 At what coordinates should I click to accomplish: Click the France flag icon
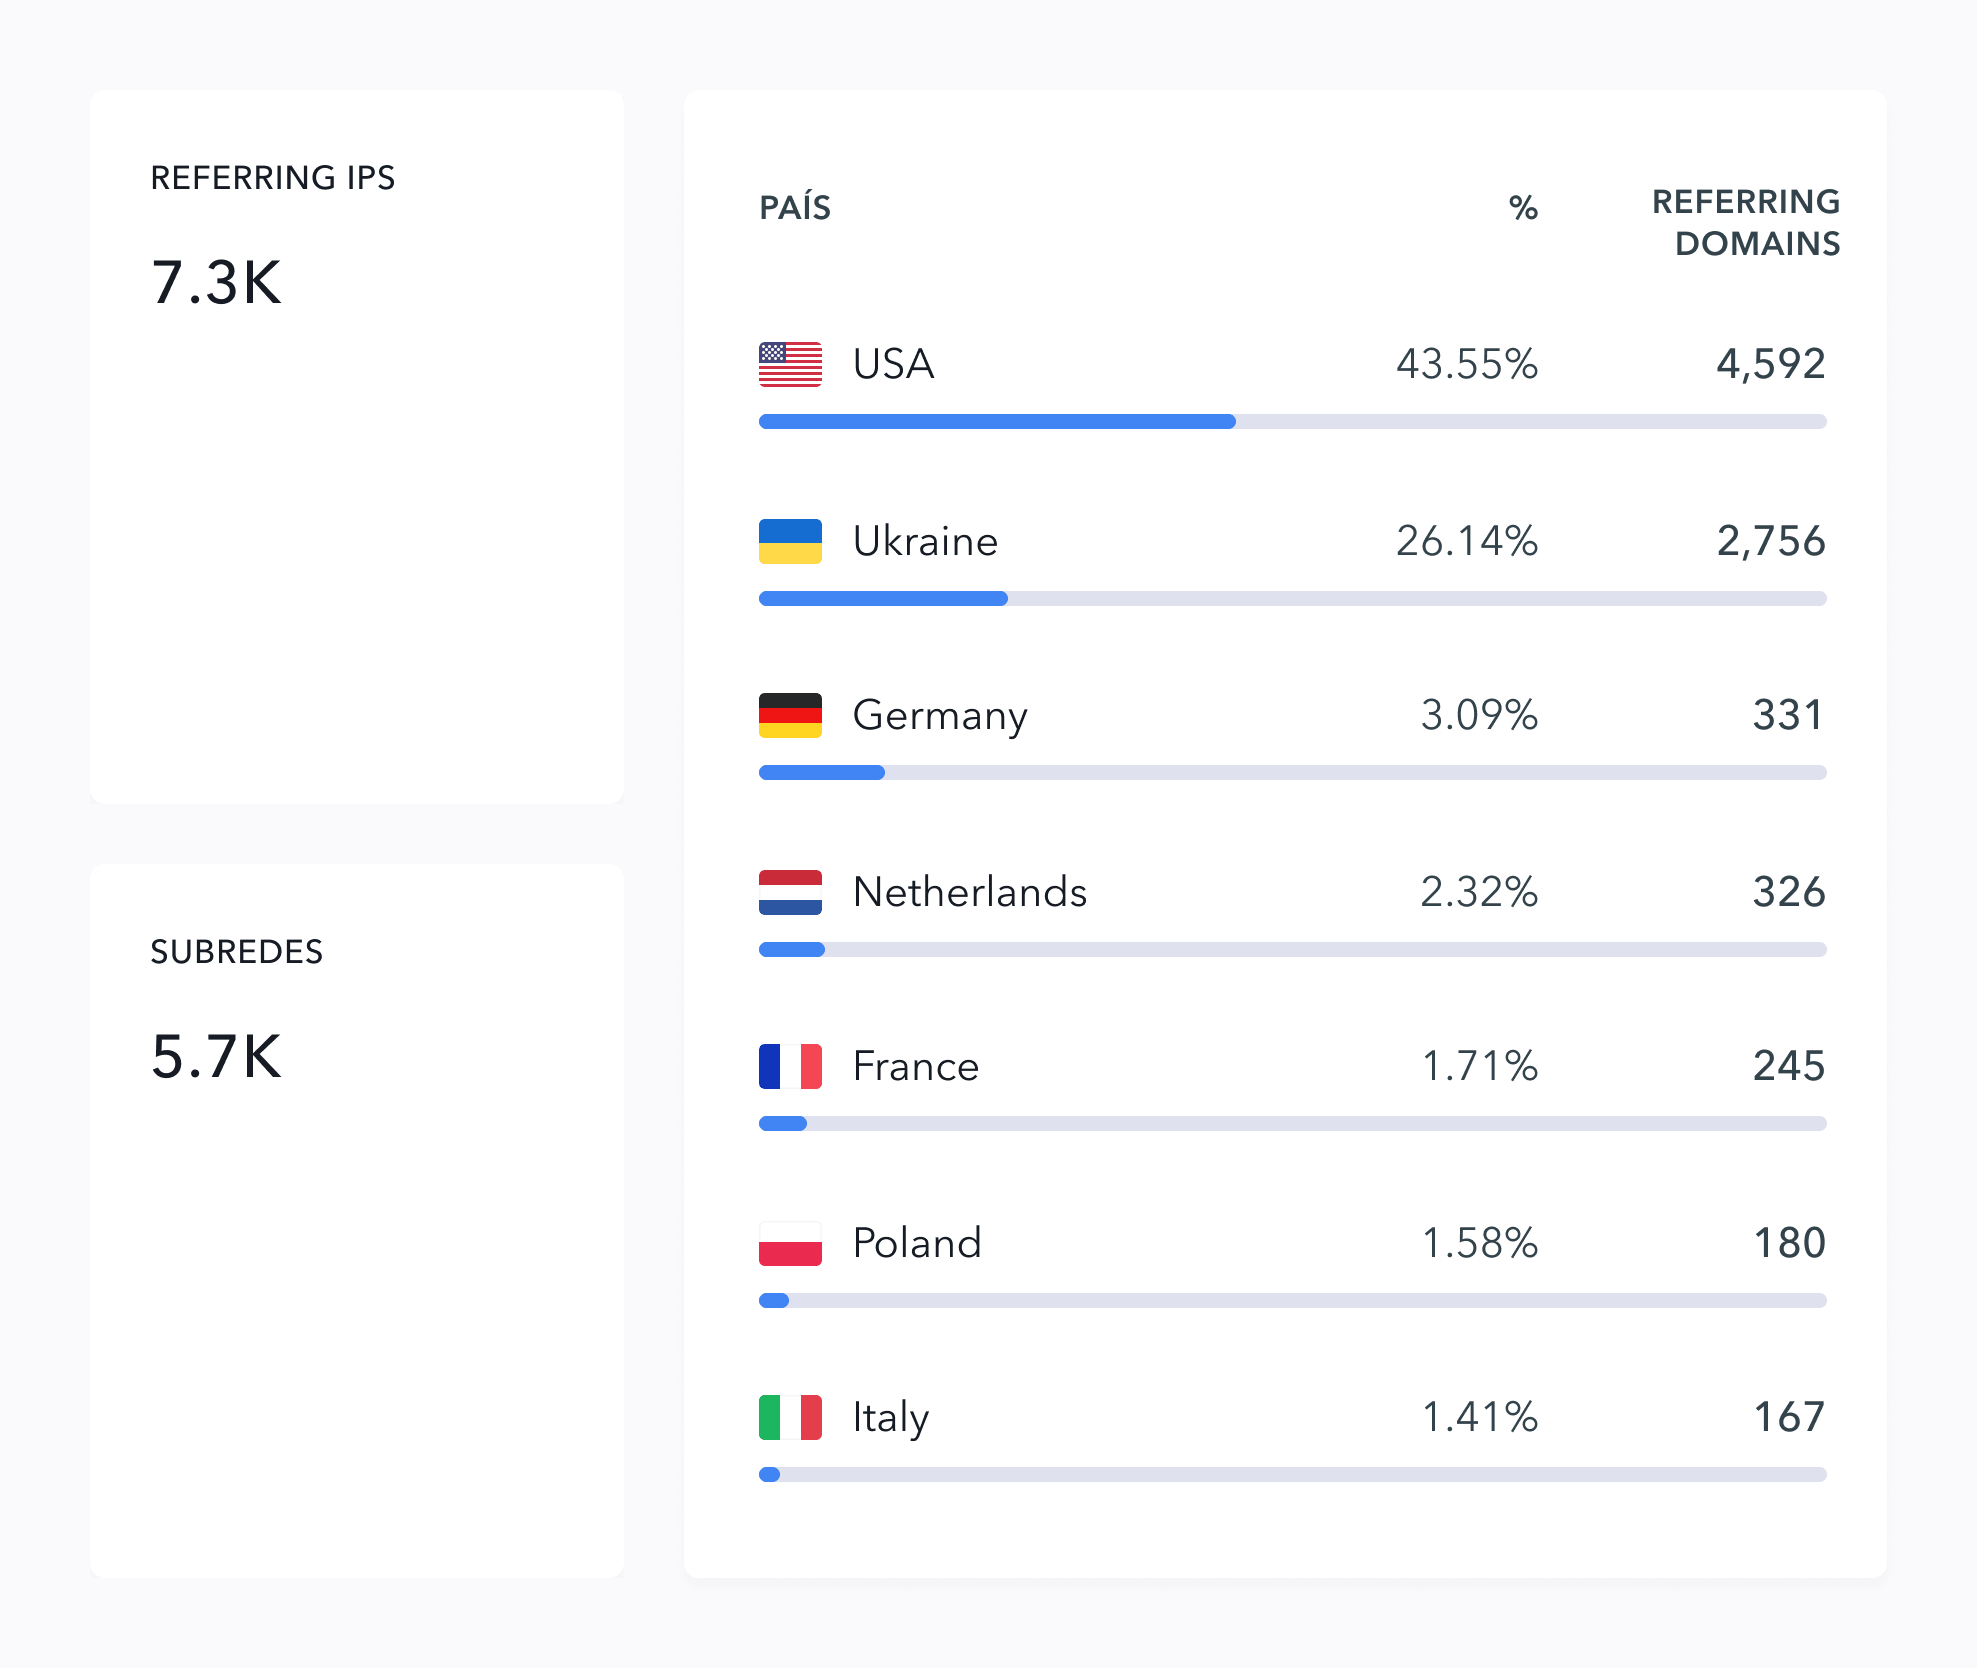coord(790,1066)
